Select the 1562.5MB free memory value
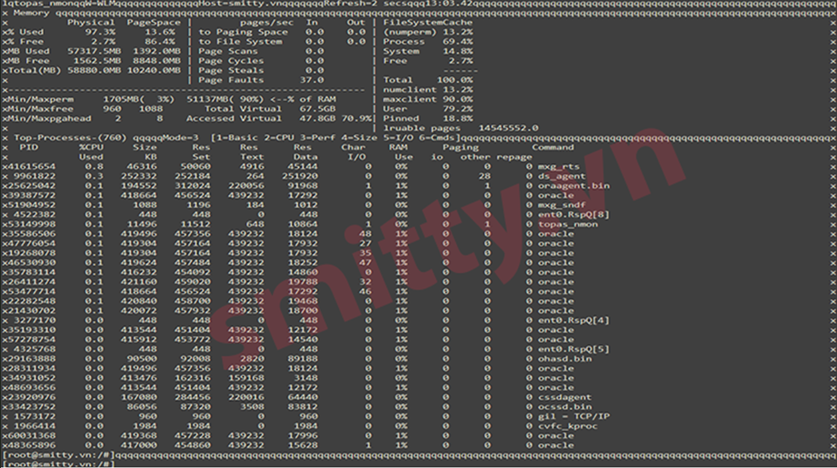This screenshot has width=837, height=468. pos(97,61)
